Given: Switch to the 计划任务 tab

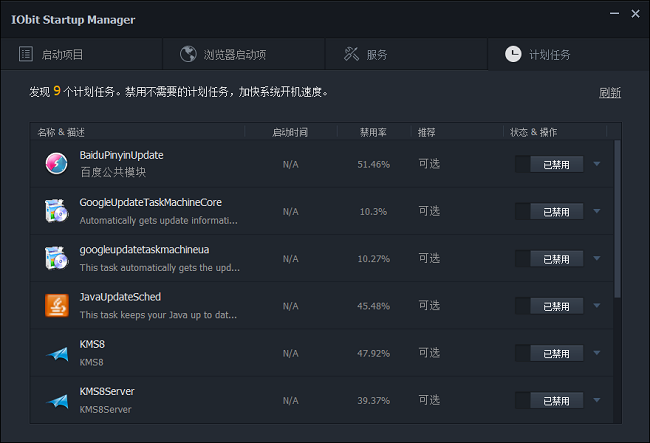Looking at the screenshot, I should 568,54.
